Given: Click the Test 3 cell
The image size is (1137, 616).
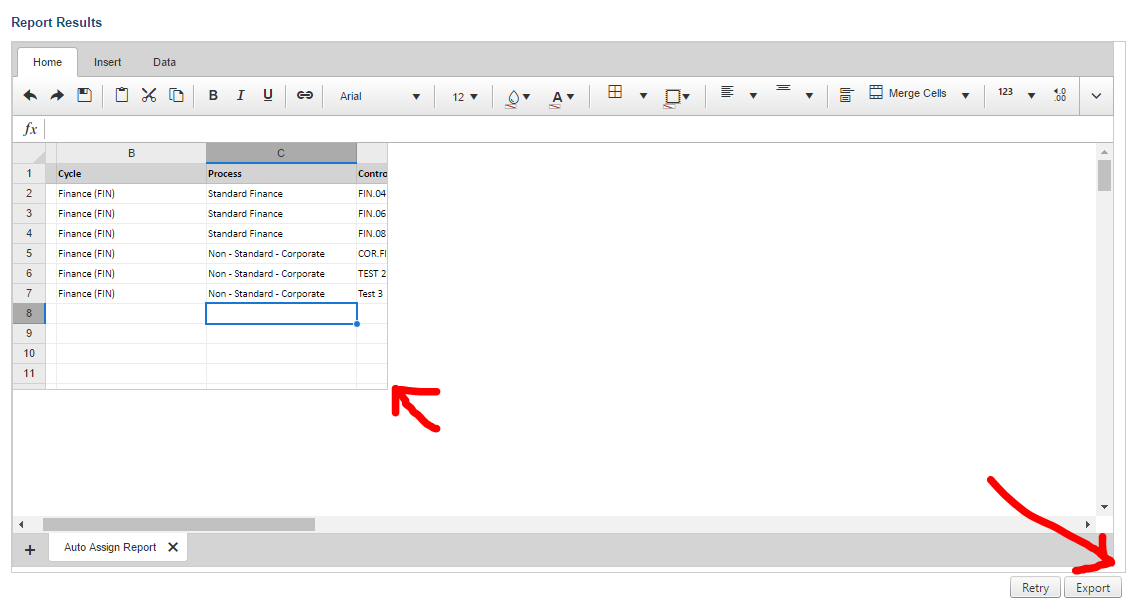Looking at the screenshot, I should pyautogui.click(x=372, y=294).
